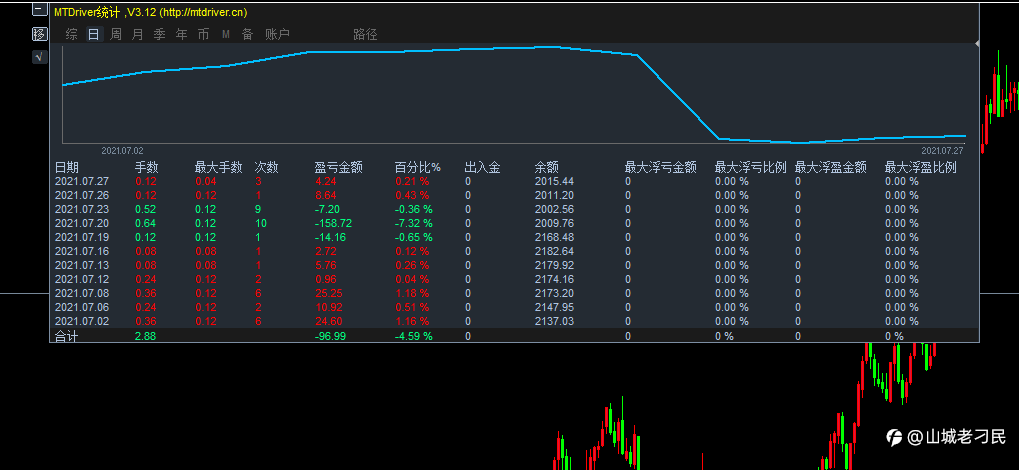Select the 备 tab
Screen dimensions: 1019x470
click(x=248, y=34)
